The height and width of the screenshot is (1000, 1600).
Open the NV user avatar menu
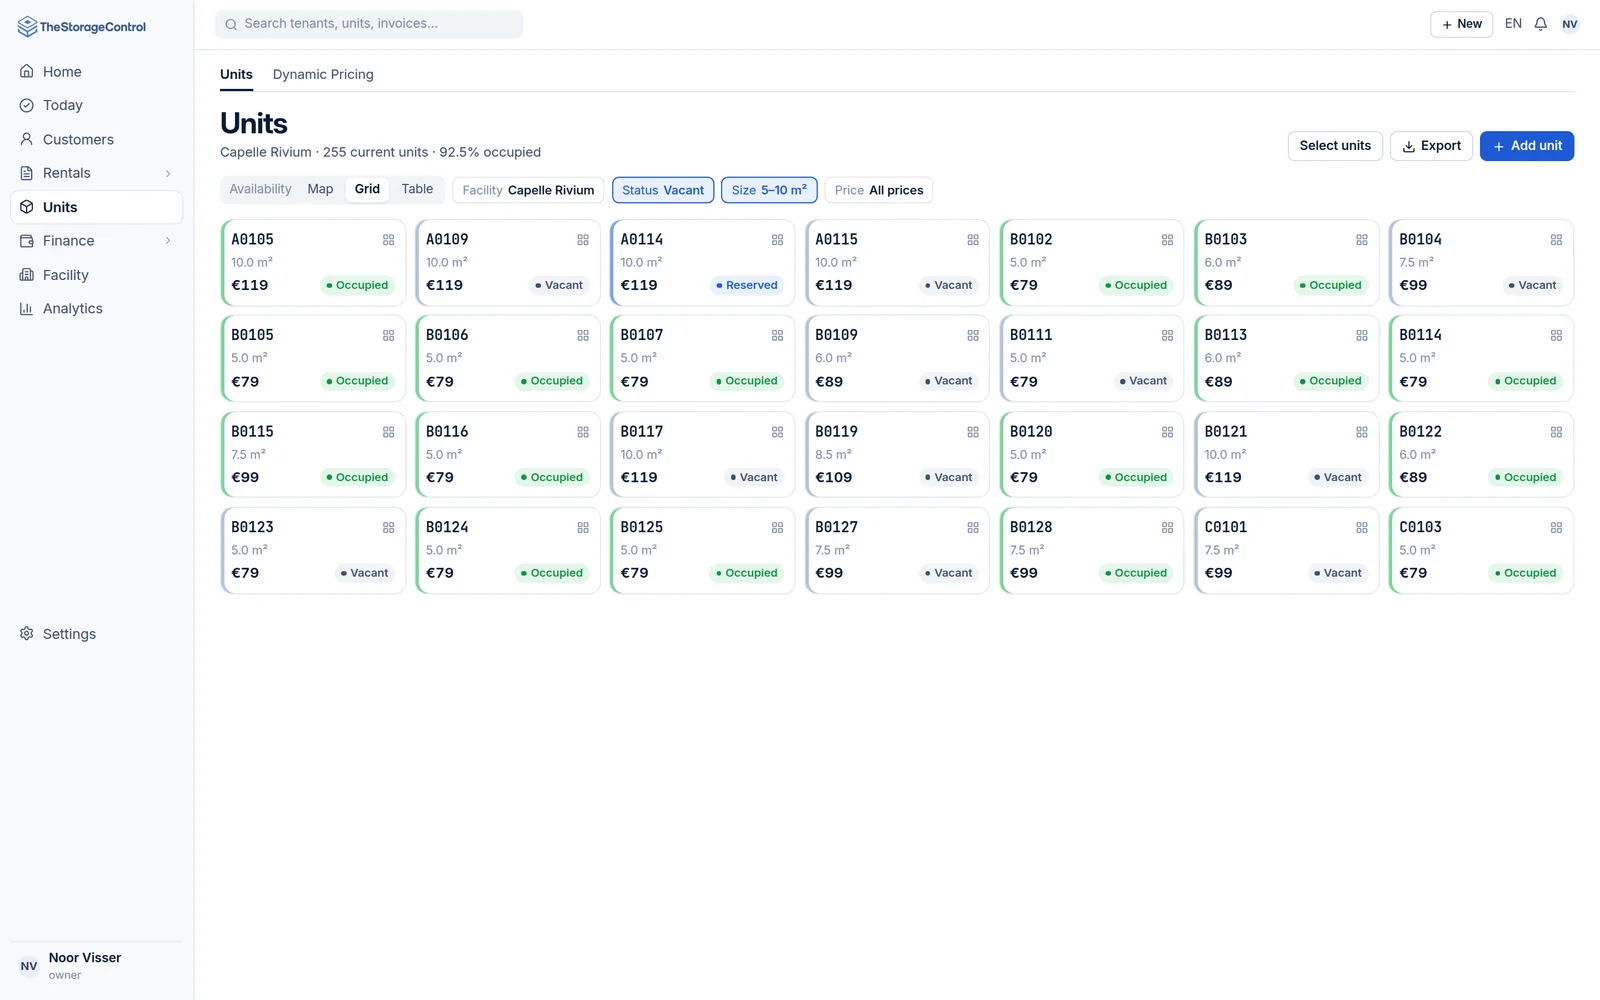[1570, 24]
